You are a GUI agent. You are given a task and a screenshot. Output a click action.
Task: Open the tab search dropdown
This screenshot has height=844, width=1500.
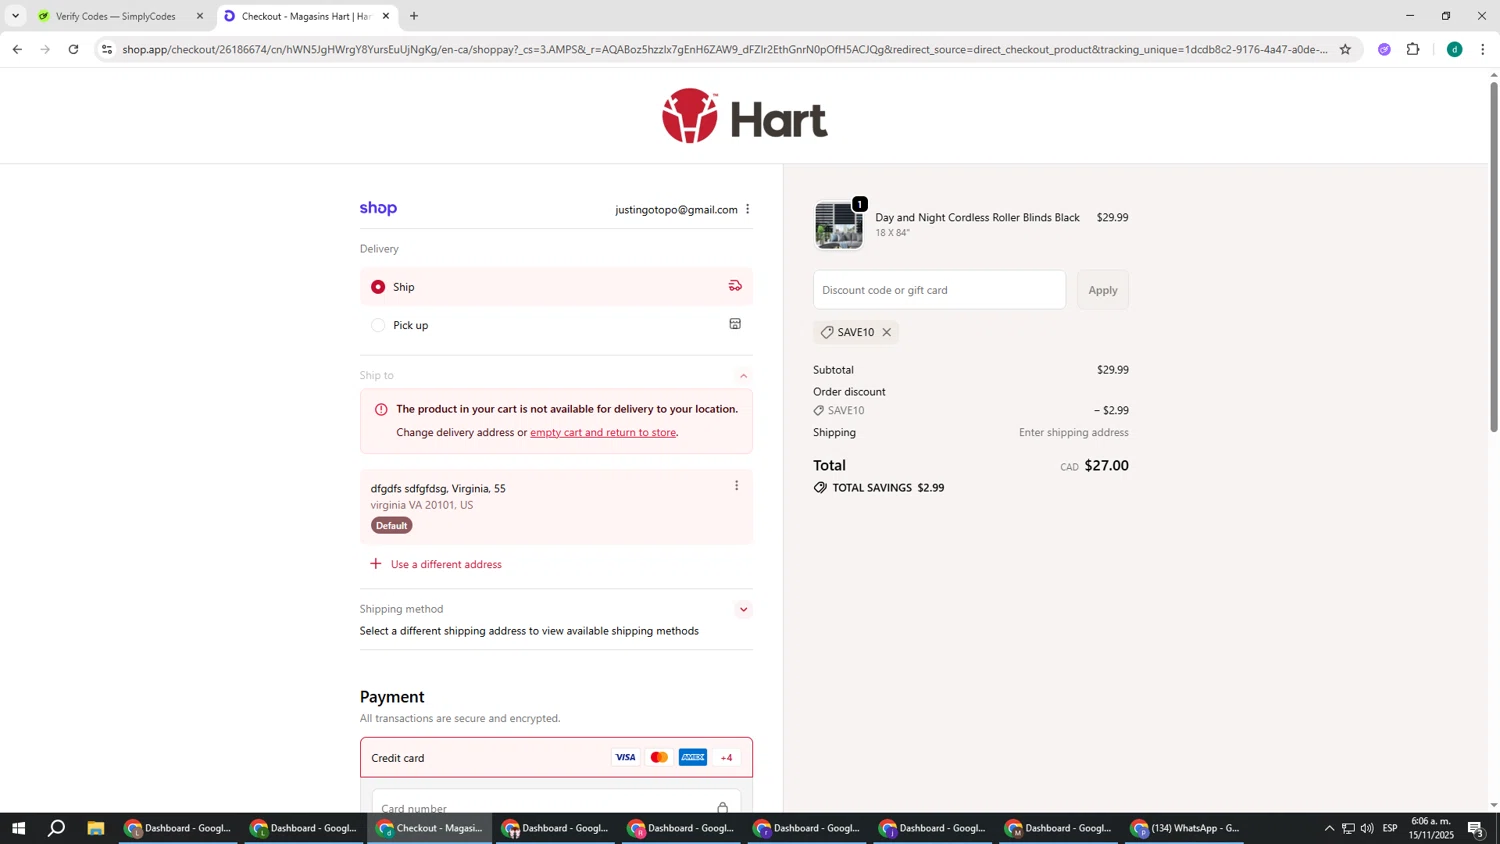(x=15, y=16)
